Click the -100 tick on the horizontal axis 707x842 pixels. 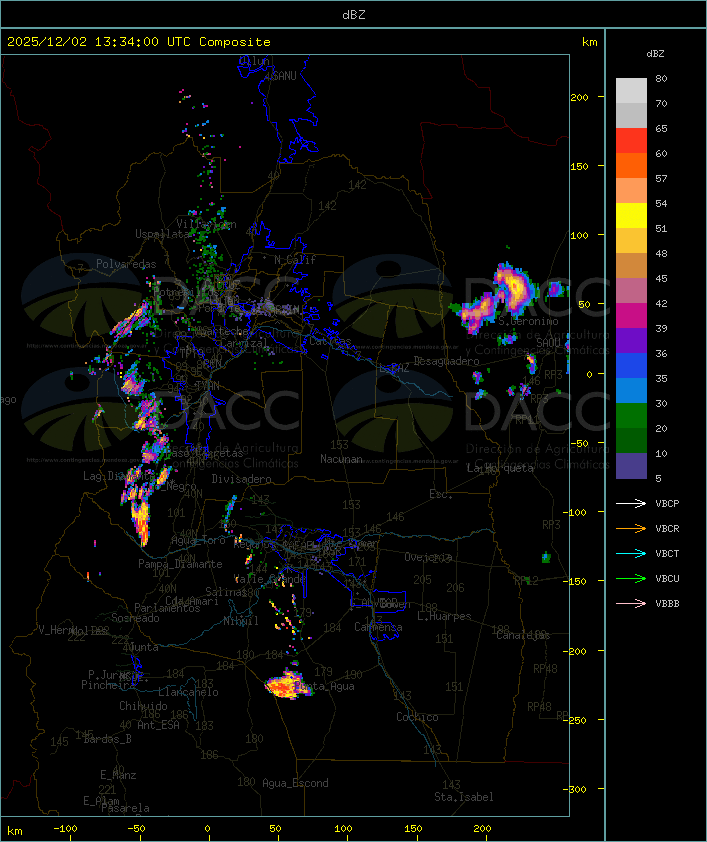65,829
